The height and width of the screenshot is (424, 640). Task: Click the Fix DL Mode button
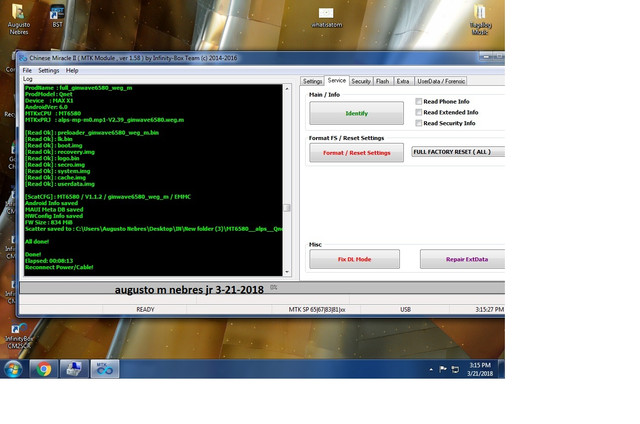point(354,259)
